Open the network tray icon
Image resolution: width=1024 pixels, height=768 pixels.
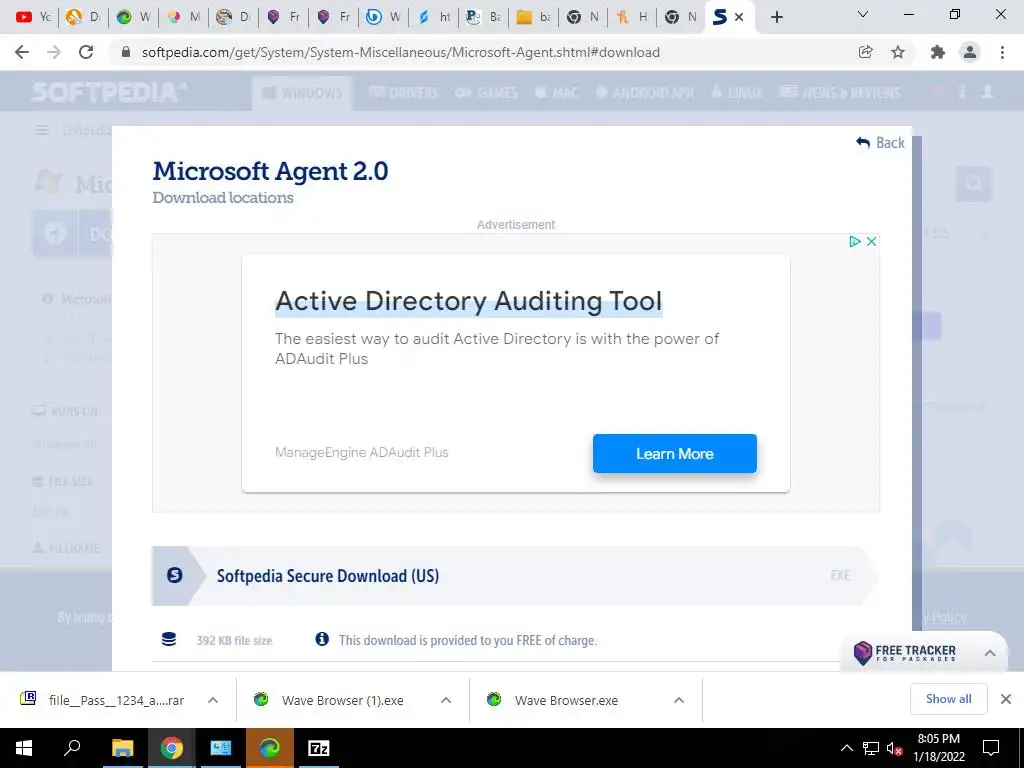pyautogui.click(x=871, y=748)
